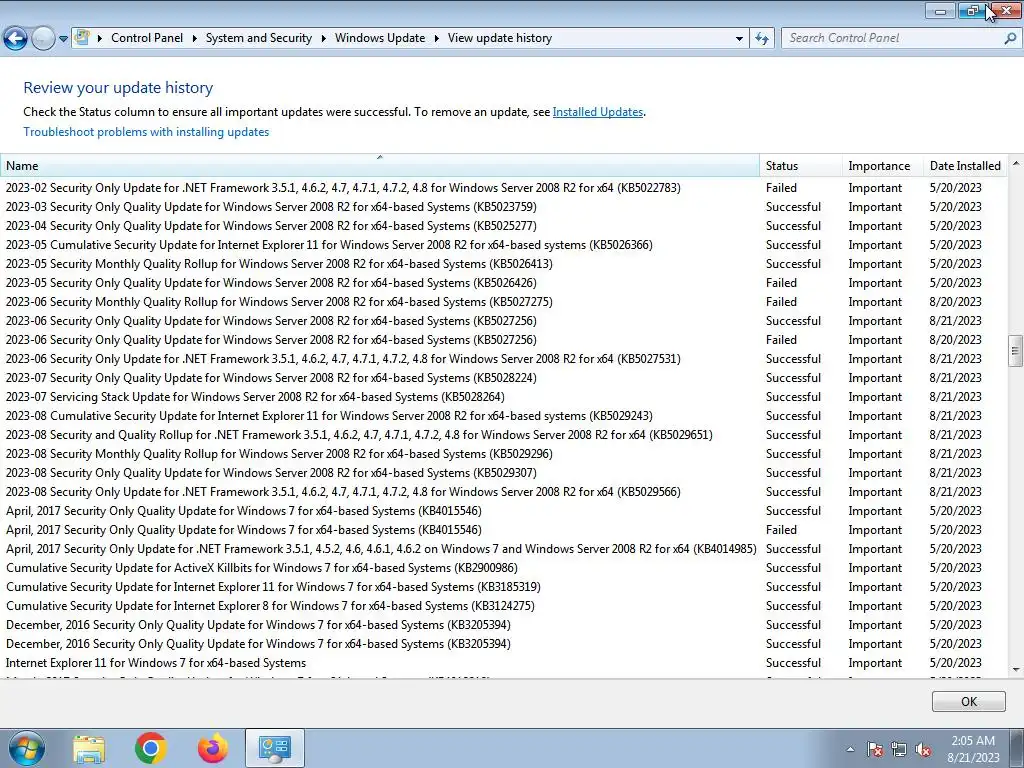This screenshot has height=768, width=1024.
Task: Open clock showing 2:05 AM
Action: (973, 749)
